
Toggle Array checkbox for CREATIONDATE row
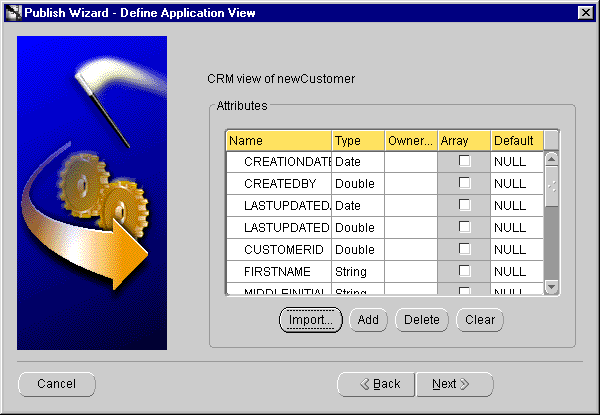[x=464, y=161]
